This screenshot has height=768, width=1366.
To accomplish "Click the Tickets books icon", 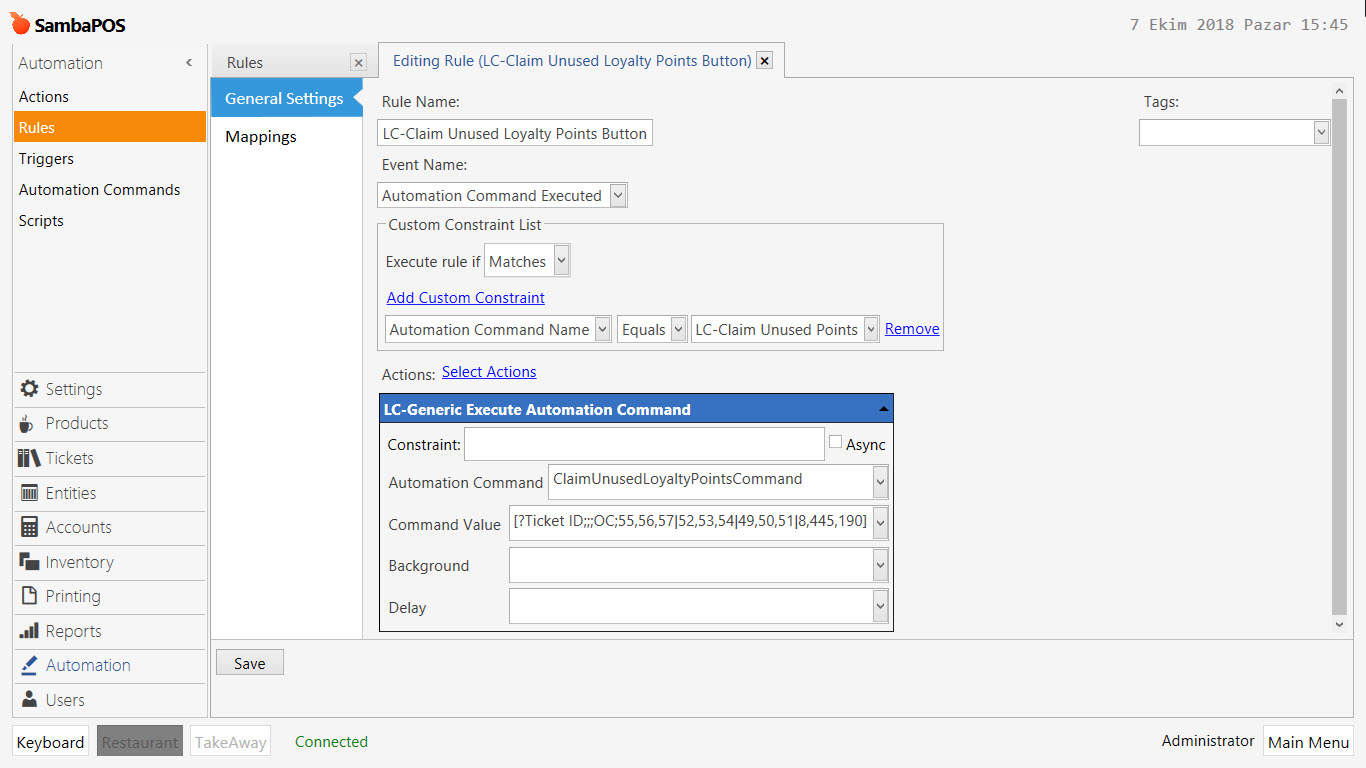I will tap(29, 458).
